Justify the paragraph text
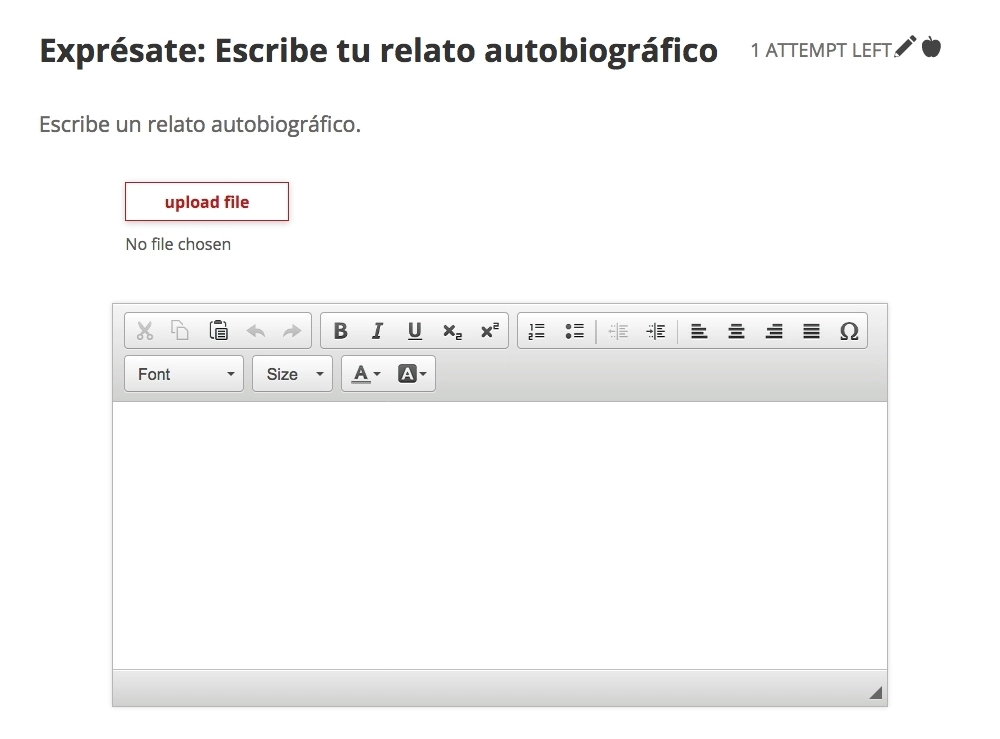Image resolution: width=1000 pixels, height=739 pixels. pyautogui.click(x=811, y=331)
